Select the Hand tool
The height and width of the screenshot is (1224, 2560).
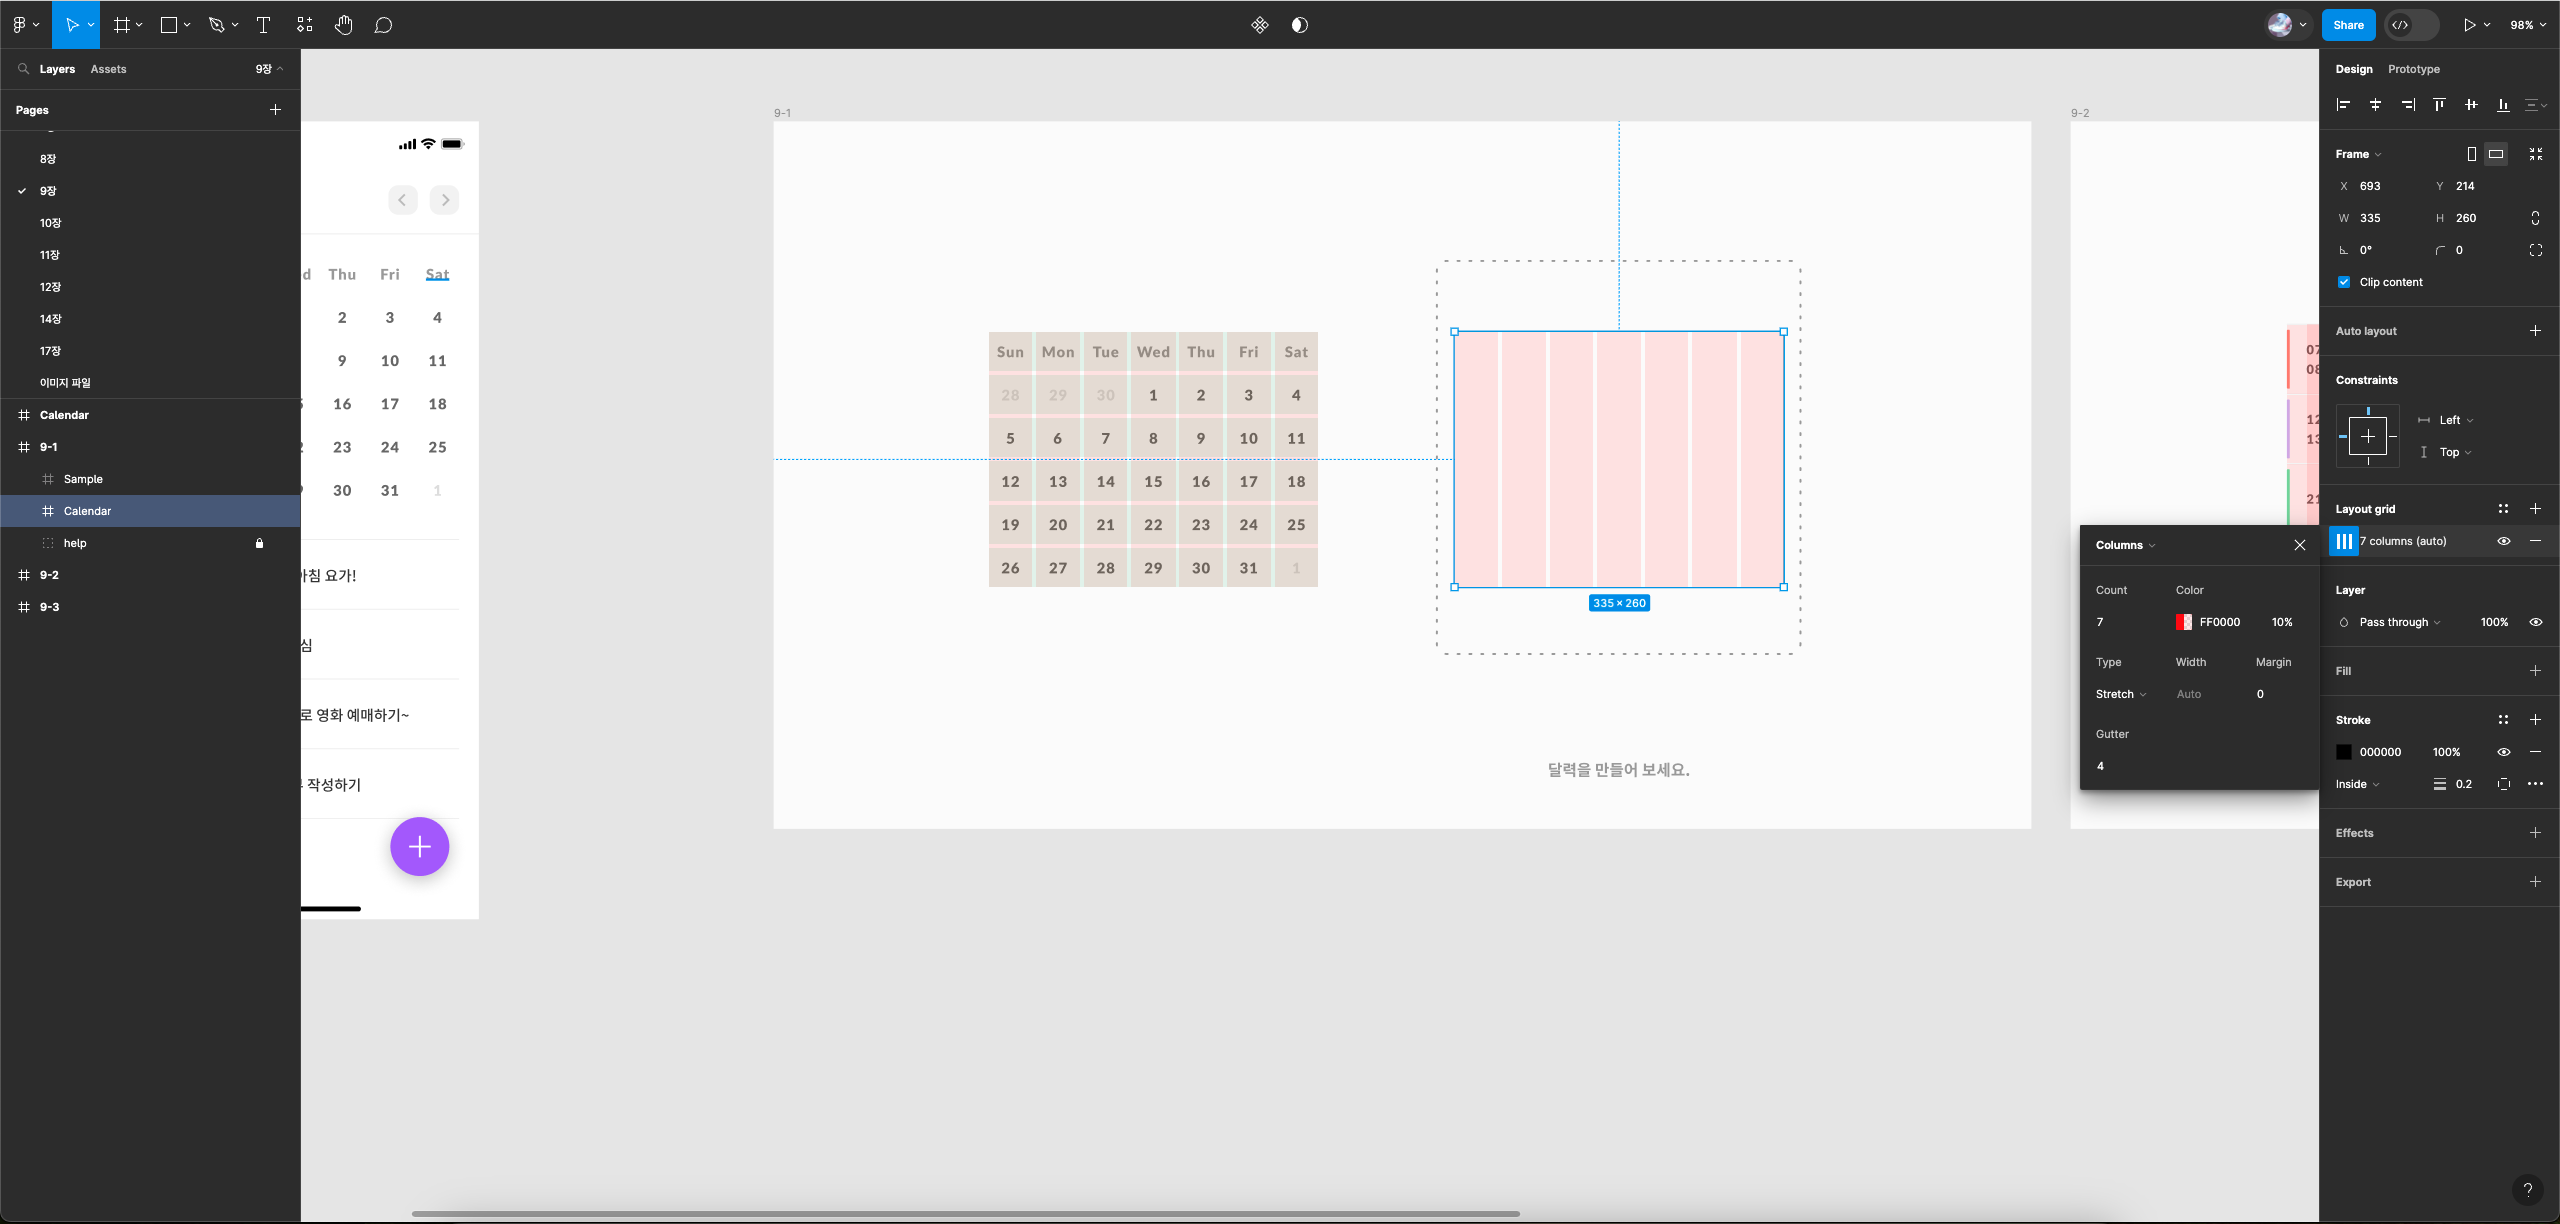(343, 25)
